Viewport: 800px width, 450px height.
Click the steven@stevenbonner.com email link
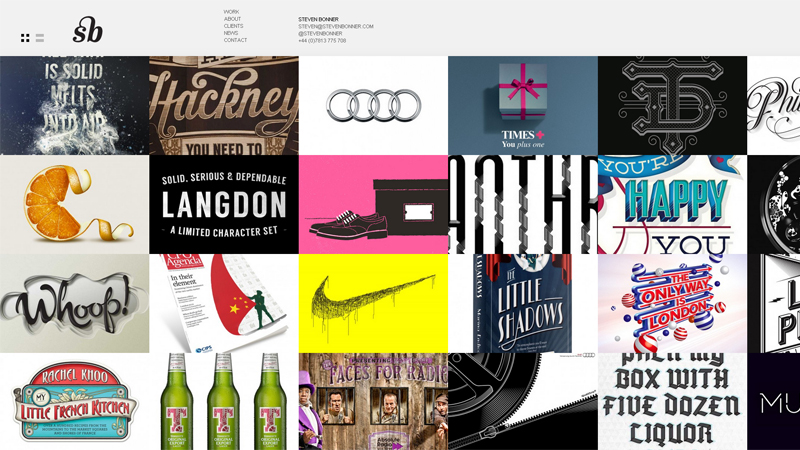[x=336, y=27]
